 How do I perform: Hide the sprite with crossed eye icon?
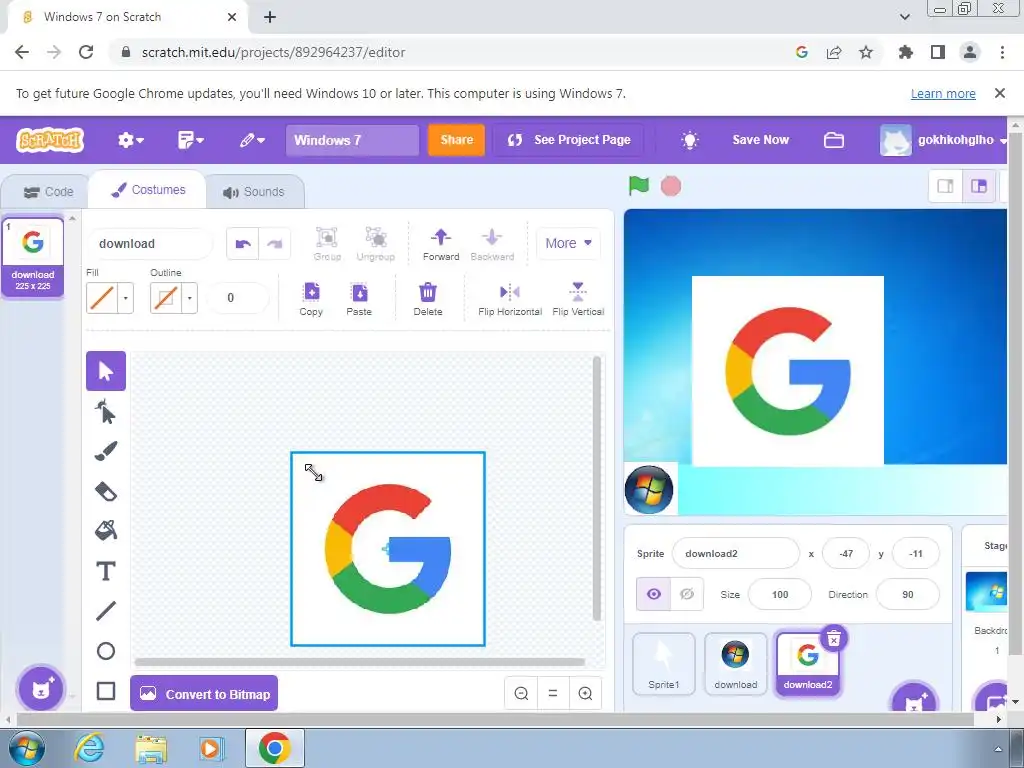(x=687, y=594)
